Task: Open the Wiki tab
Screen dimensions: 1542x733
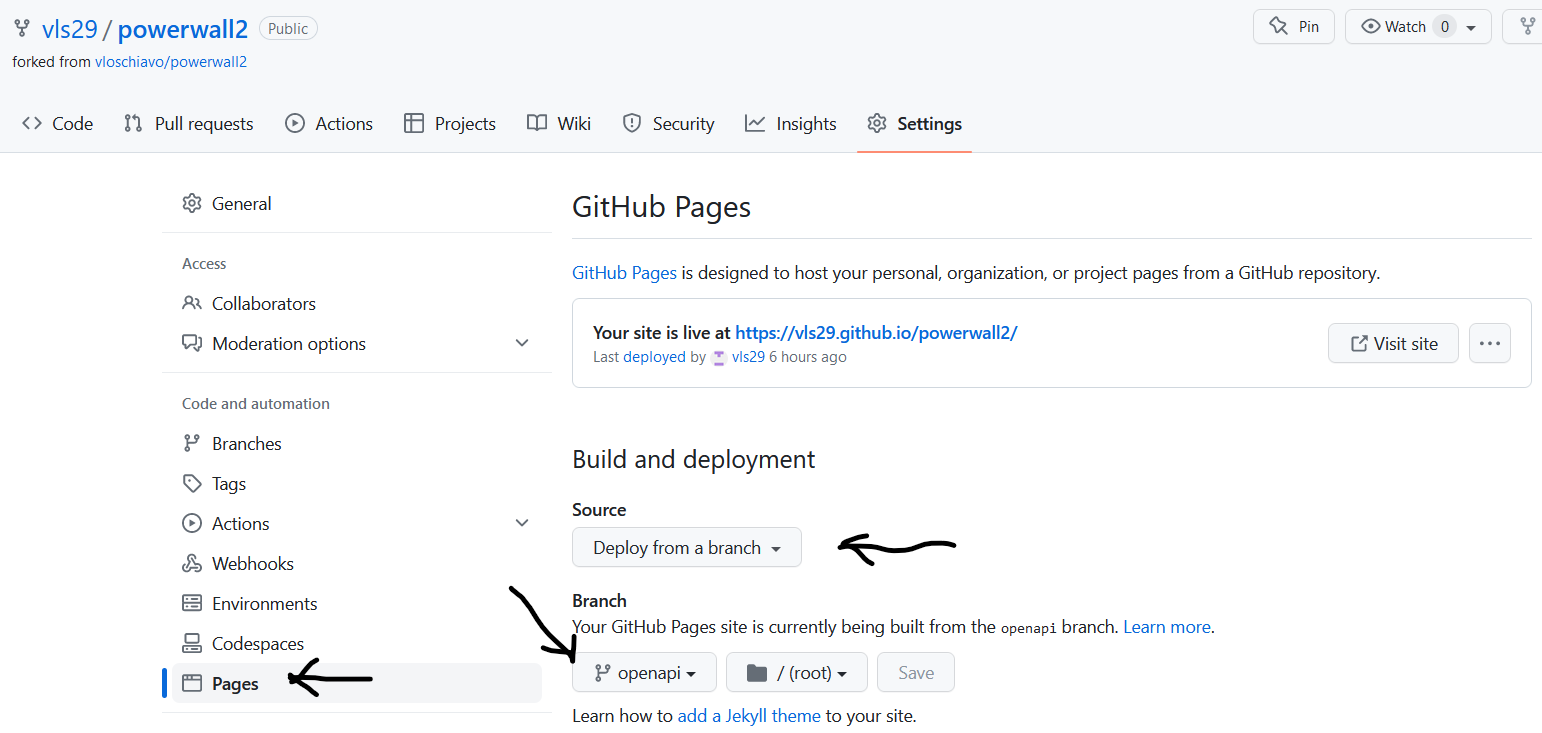Action: [x=559, y=124]
